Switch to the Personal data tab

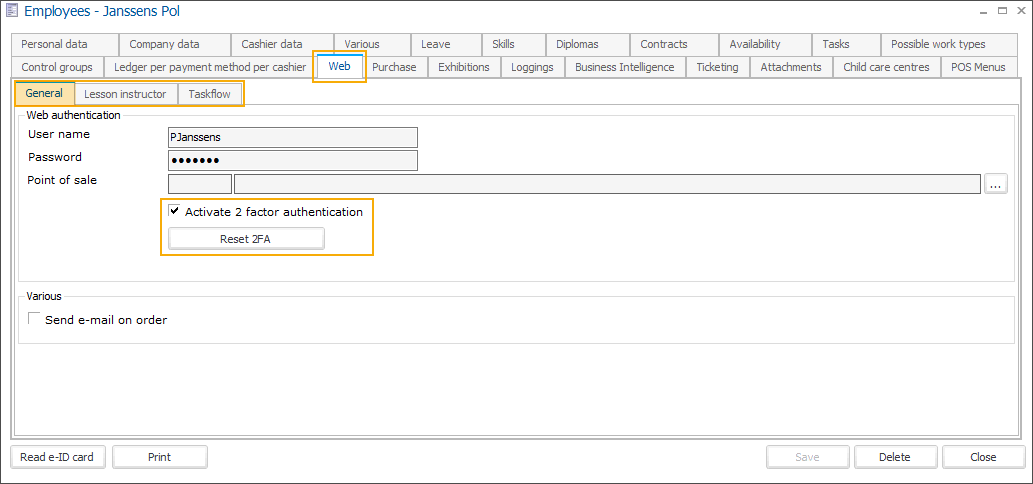tap(55, 44)
